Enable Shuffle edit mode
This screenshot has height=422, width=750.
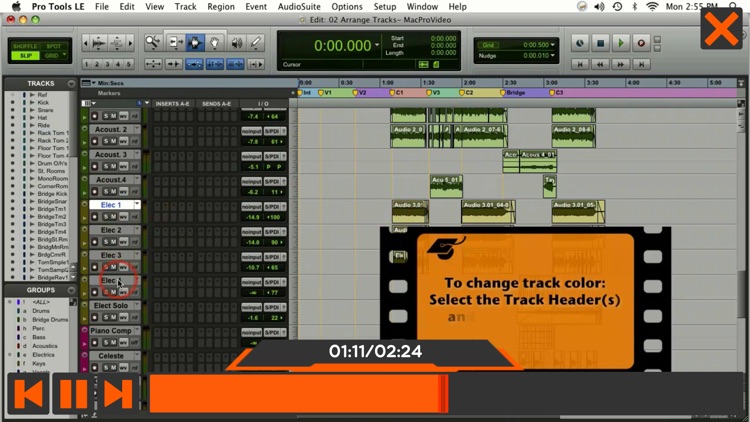click(25, 46)
